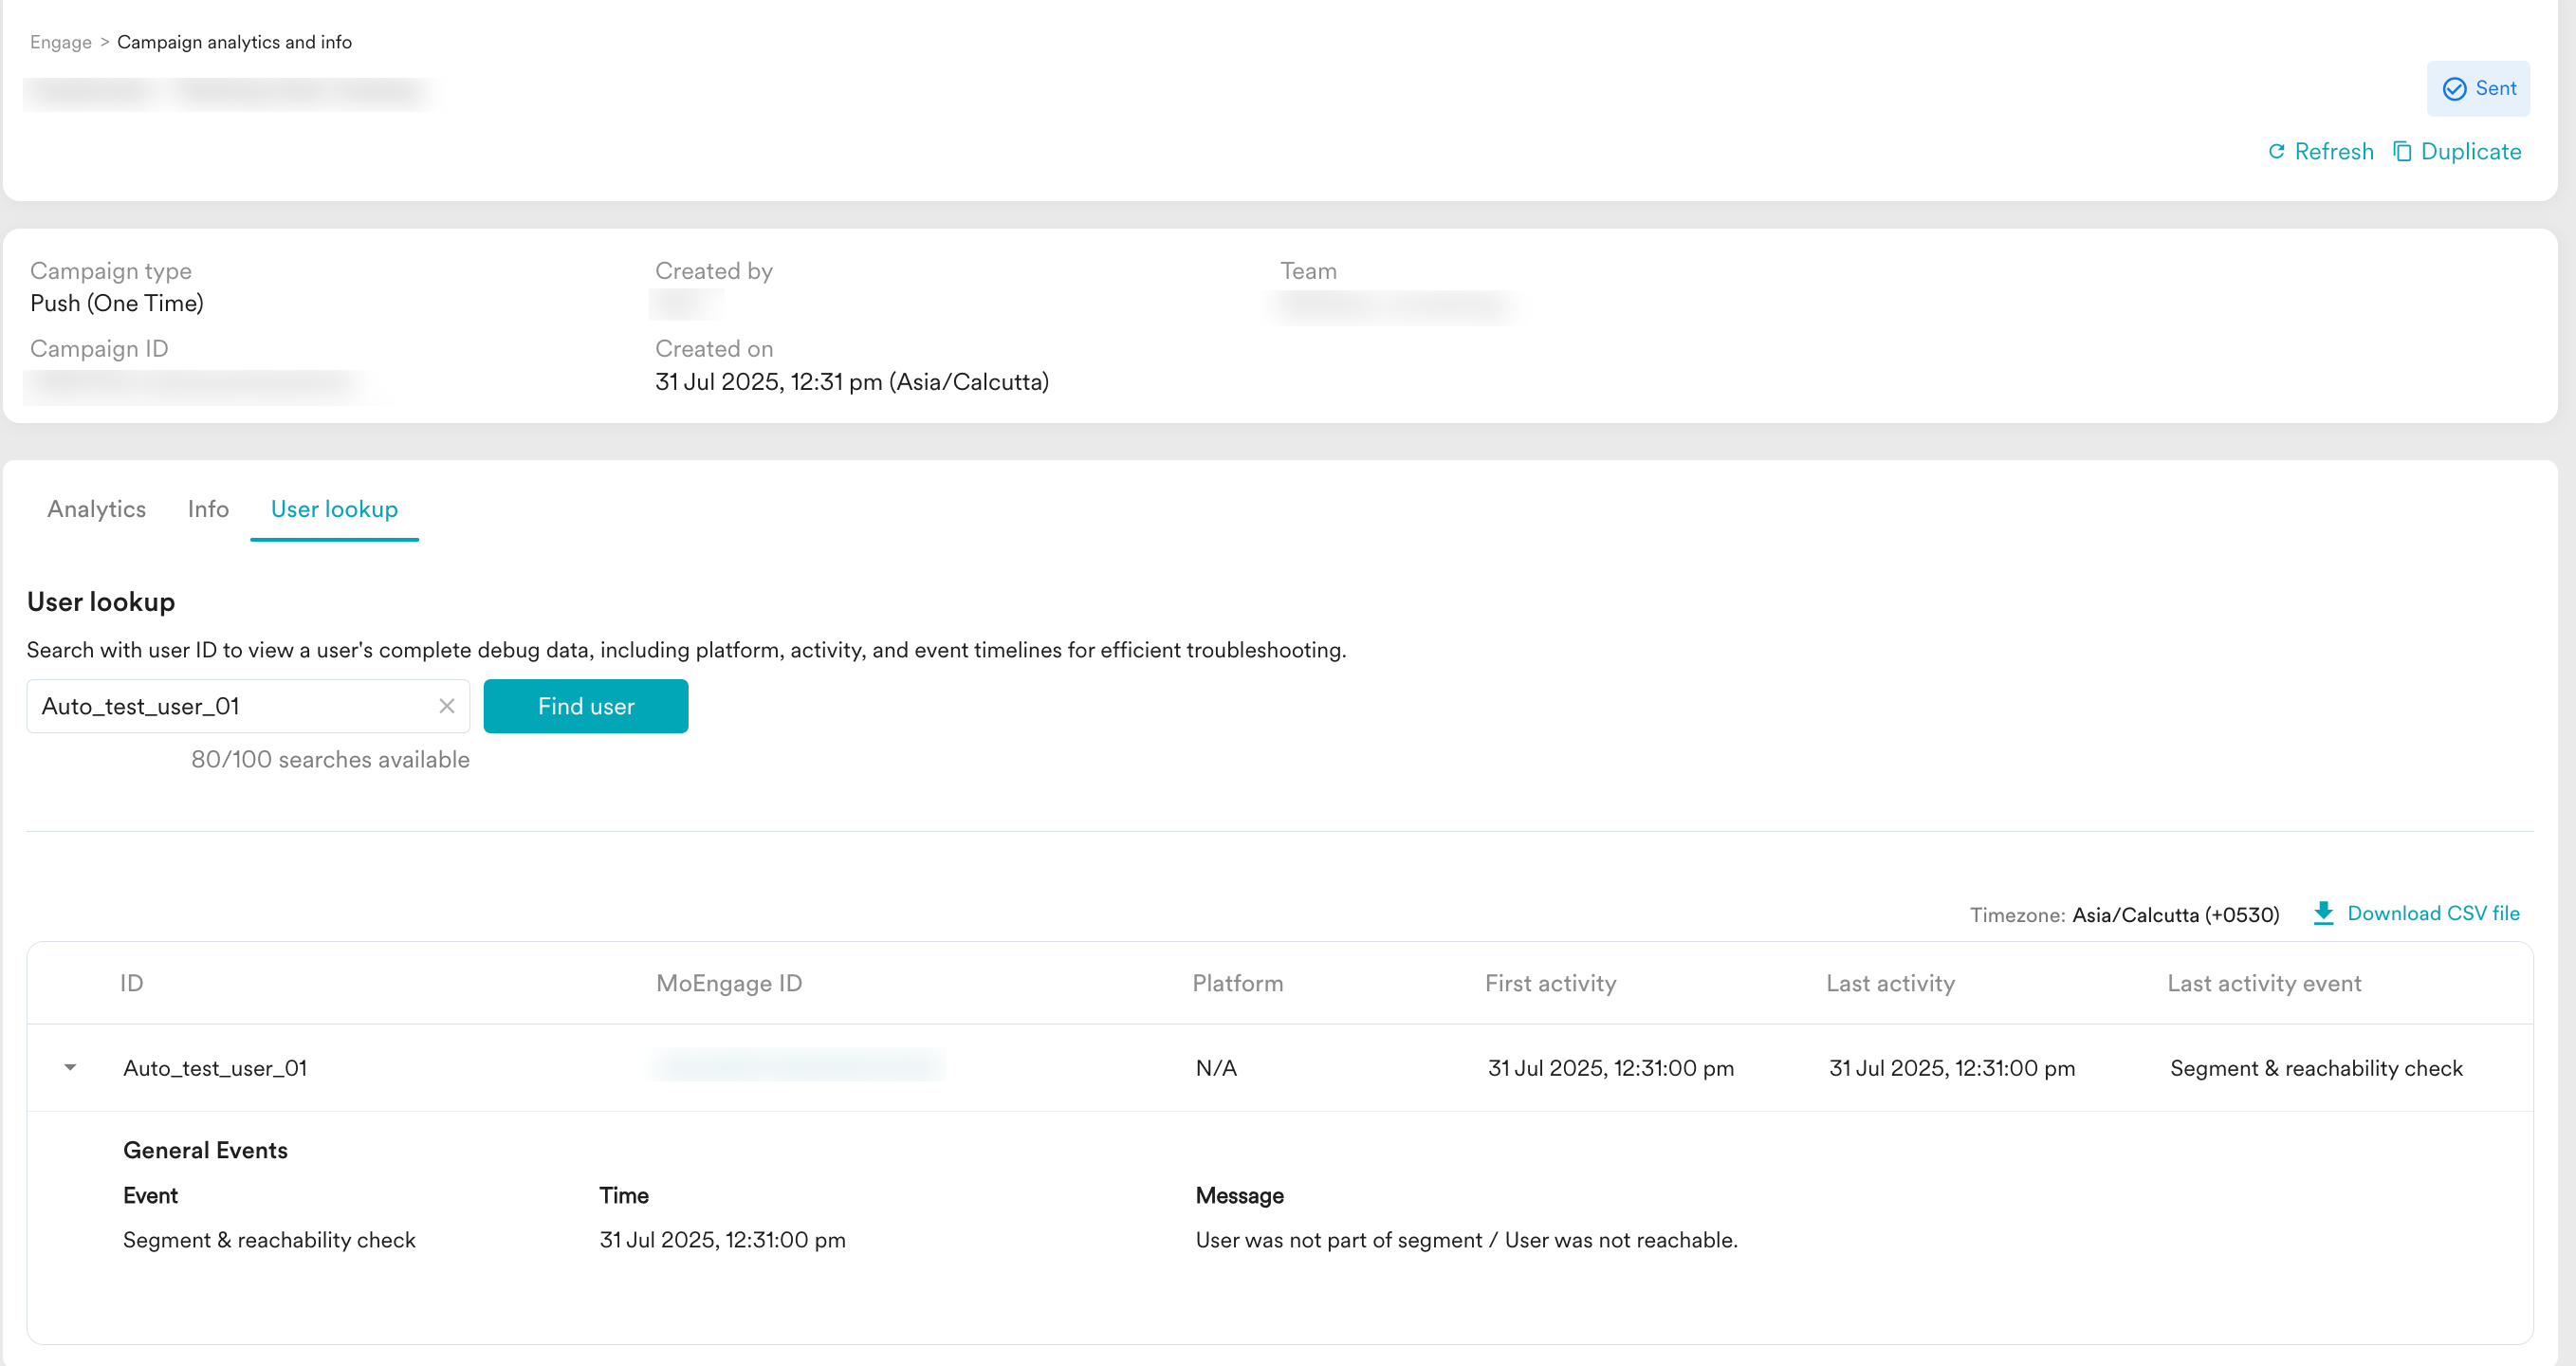Click the Platform column header
The height and width of the screenshot is (1366, 2576).
pyautogui.click(x=1237, y=983)
